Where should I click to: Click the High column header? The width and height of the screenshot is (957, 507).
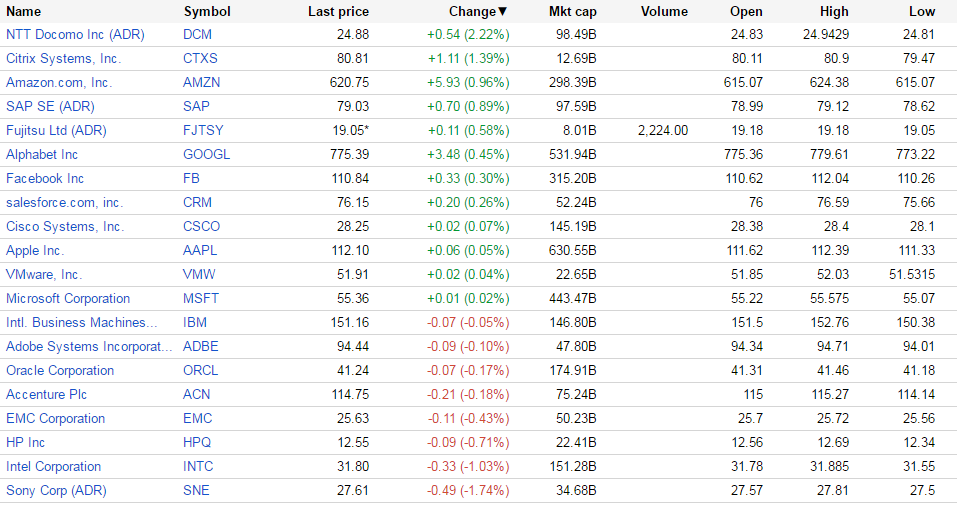point(834,12)
